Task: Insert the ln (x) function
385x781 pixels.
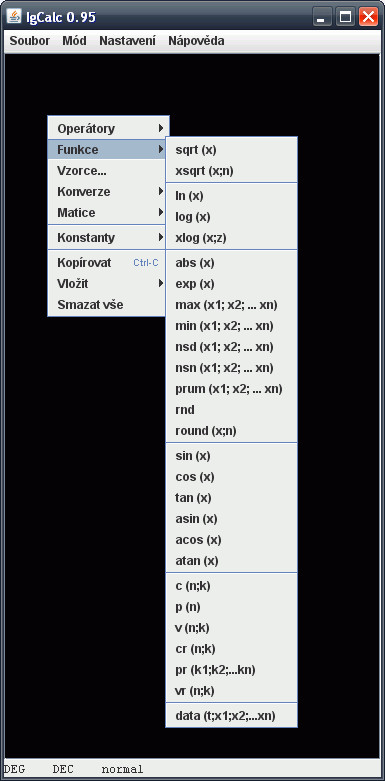Action: tap(232, 196)
